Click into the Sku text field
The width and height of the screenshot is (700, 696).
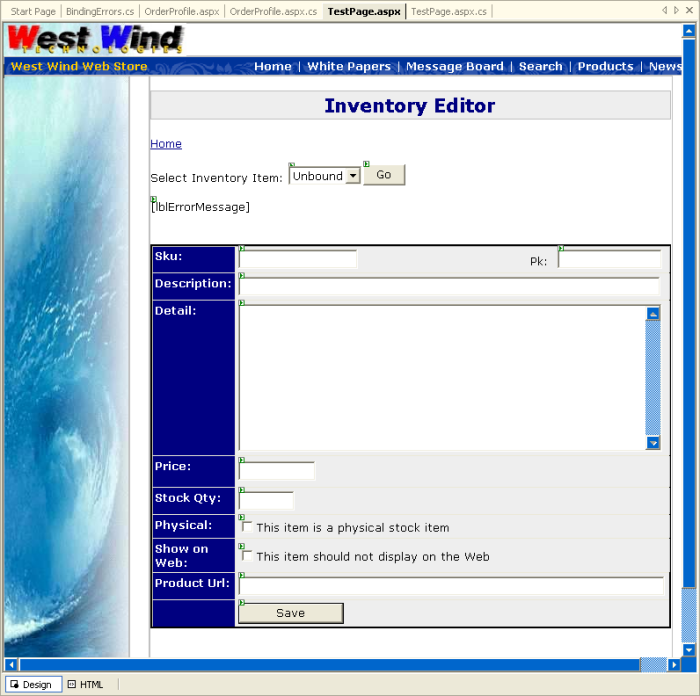point(298,260)
